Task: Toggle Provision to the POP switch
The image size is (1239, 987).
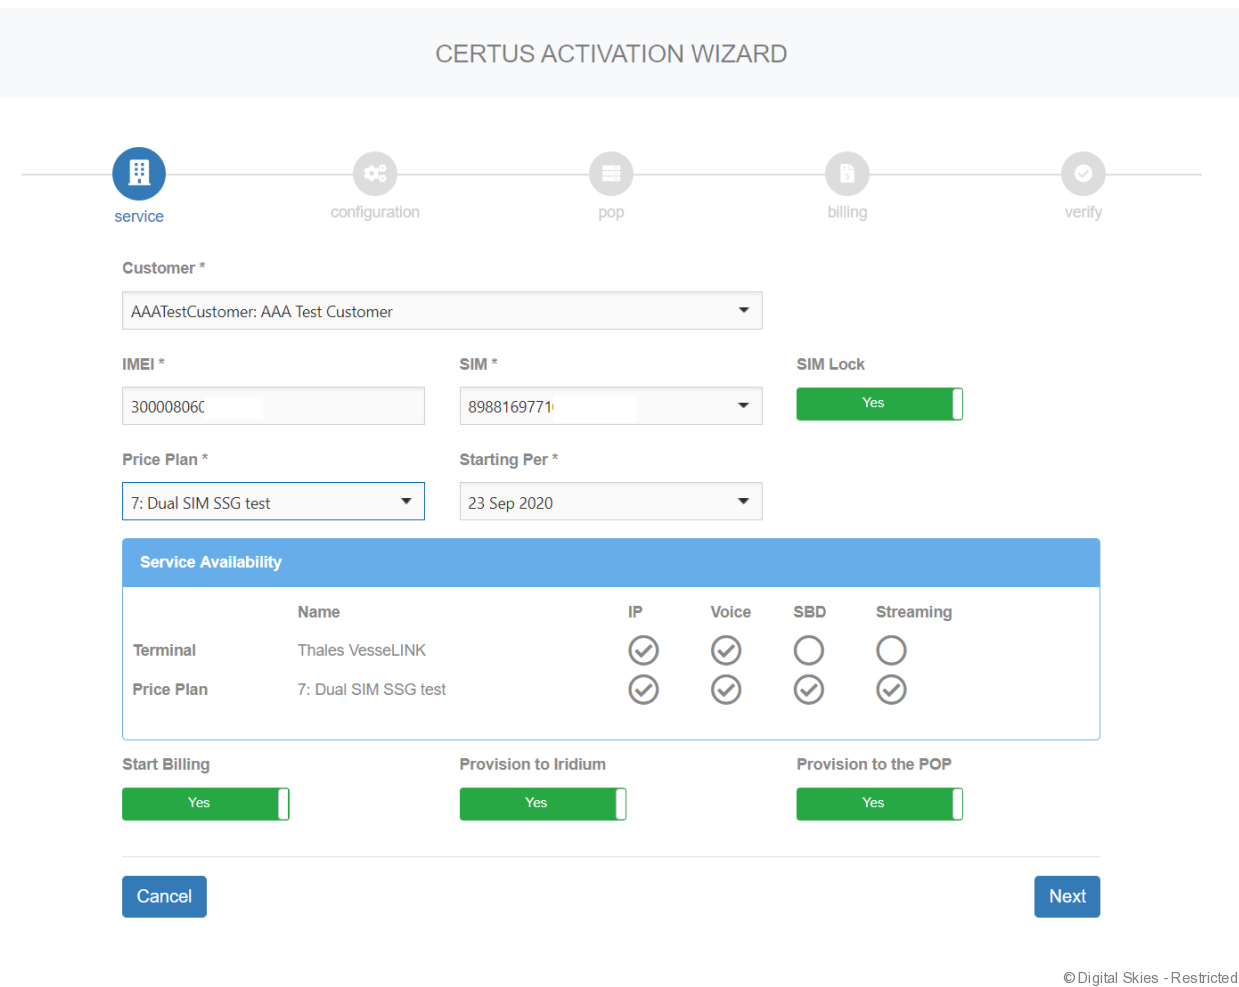Action: click(x=879, y=804)
